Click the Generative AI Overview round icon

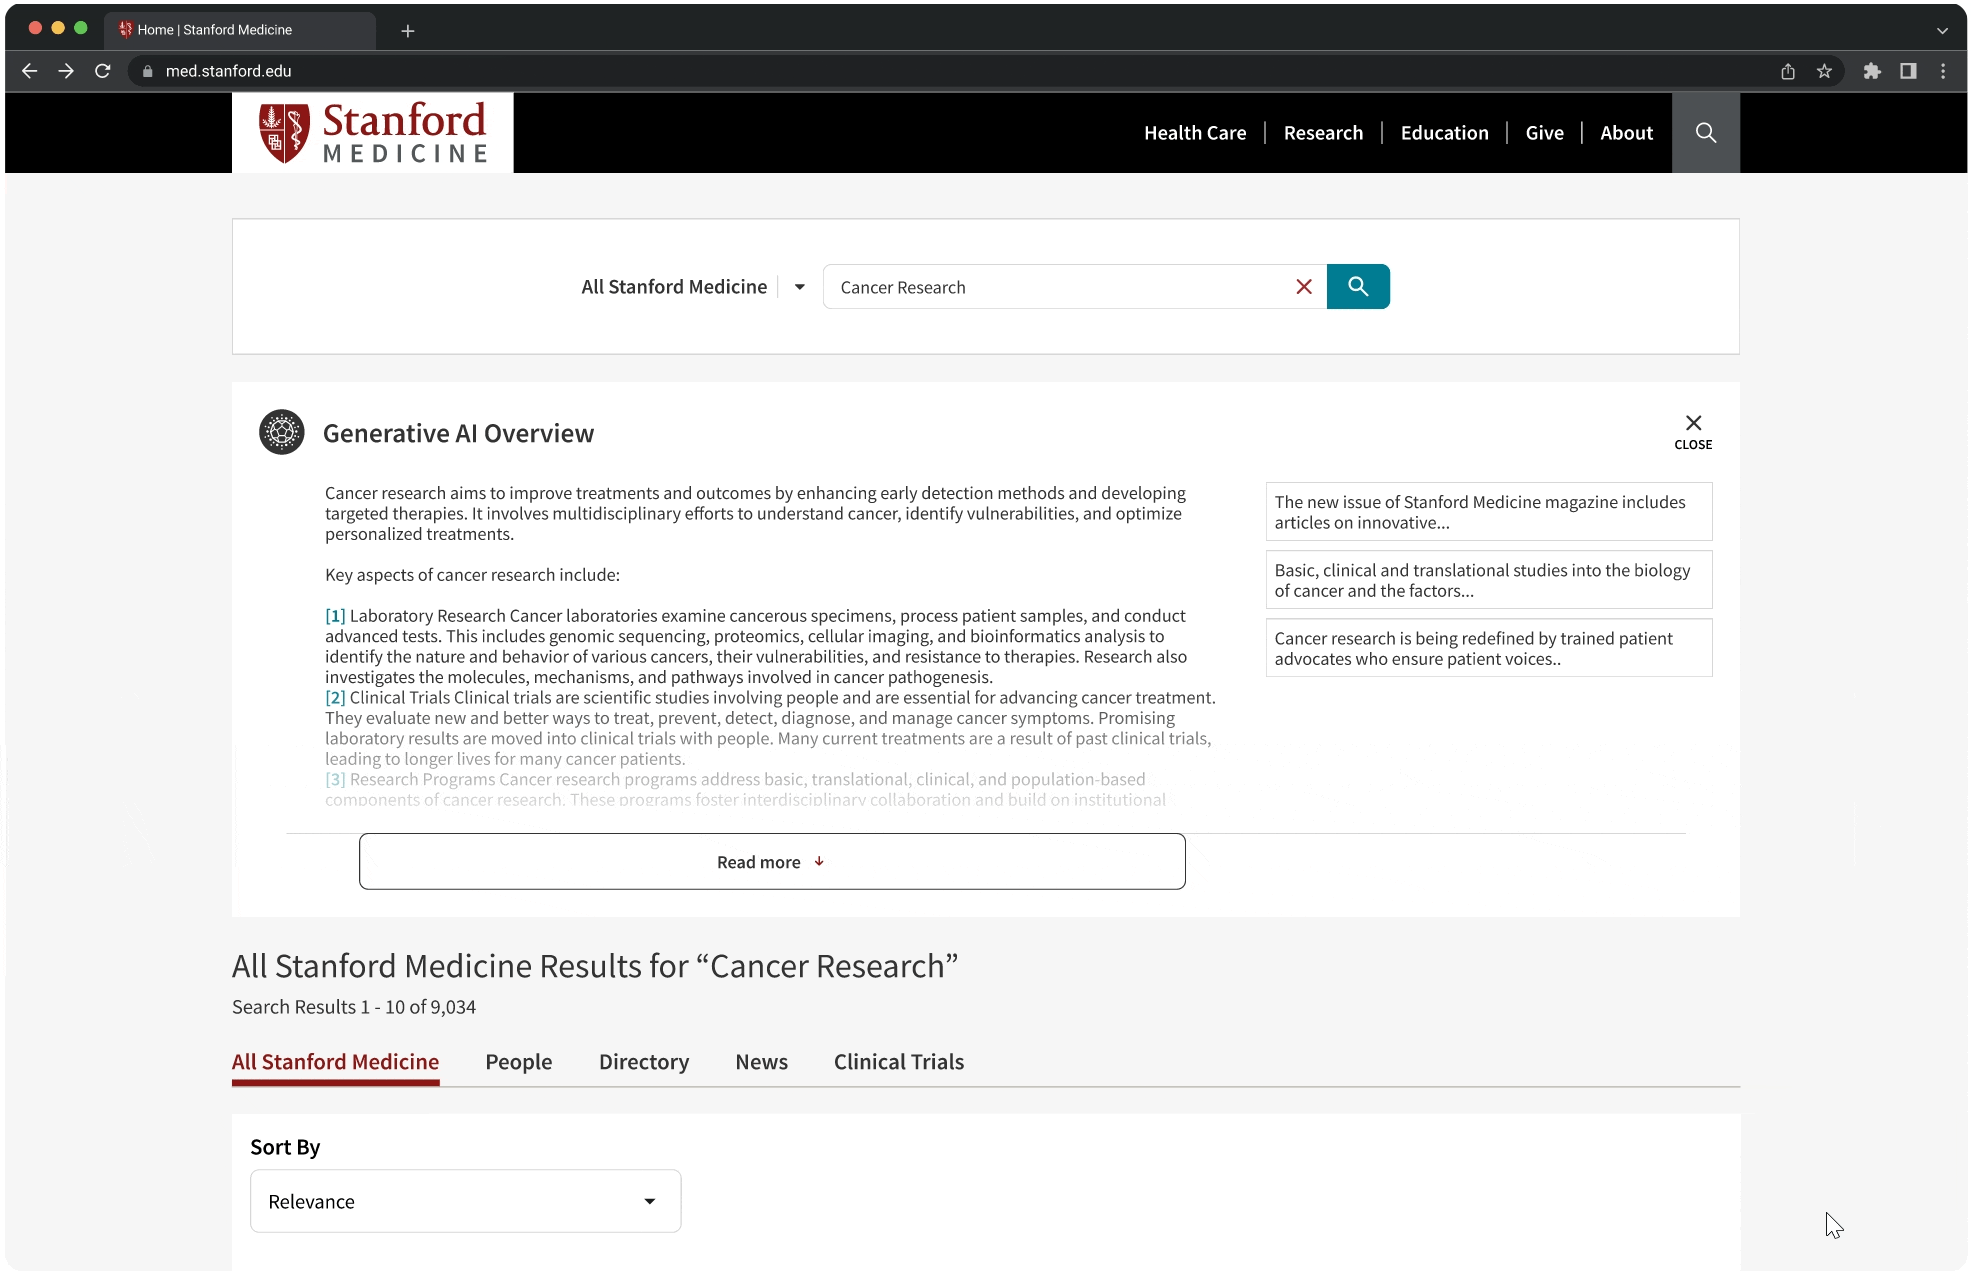(x=282, y=432)
